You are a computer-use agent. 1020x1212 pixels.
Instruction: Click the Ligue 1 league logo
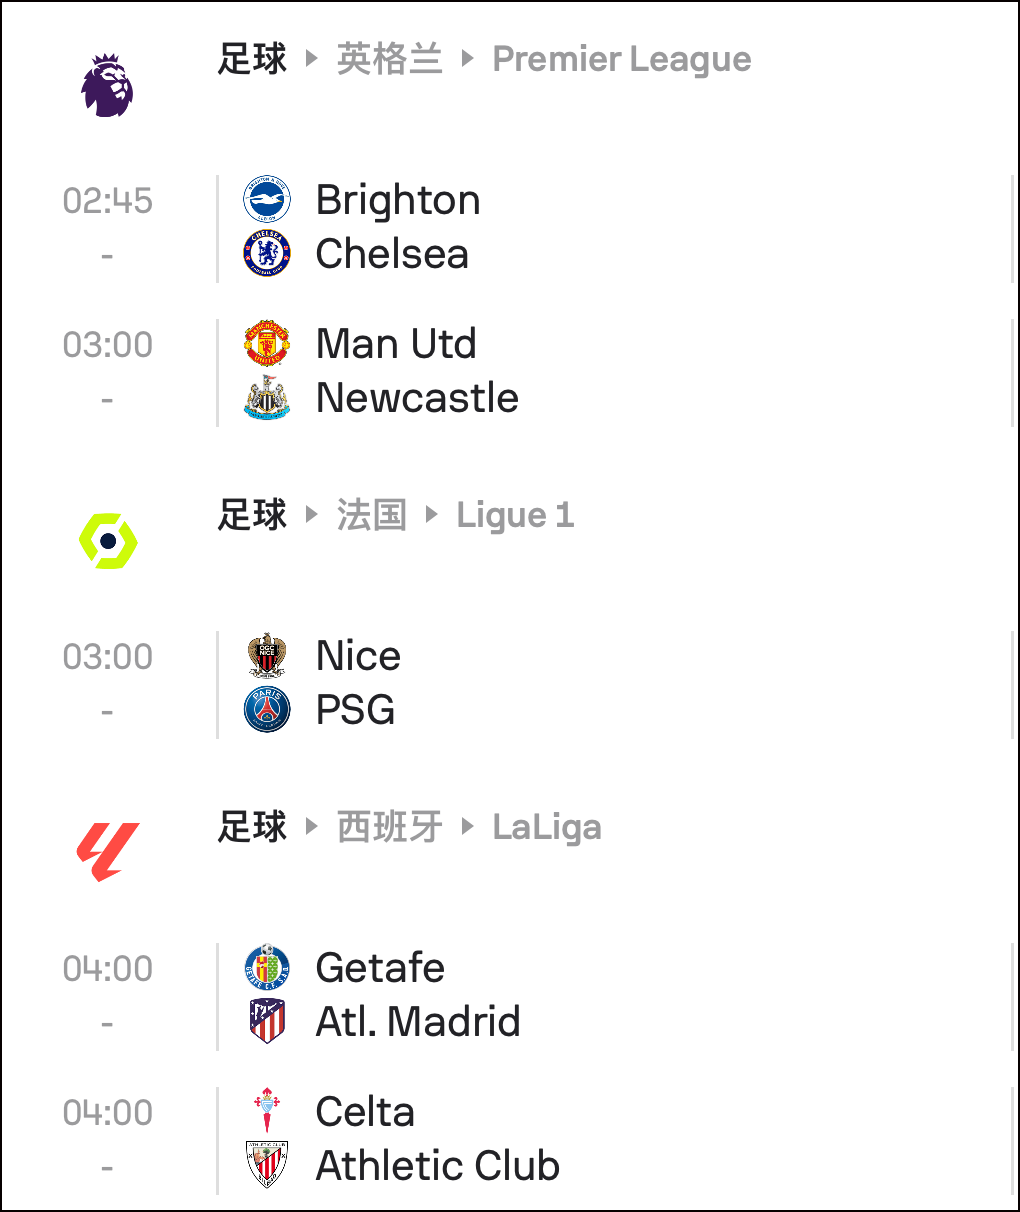coord(108,541)
